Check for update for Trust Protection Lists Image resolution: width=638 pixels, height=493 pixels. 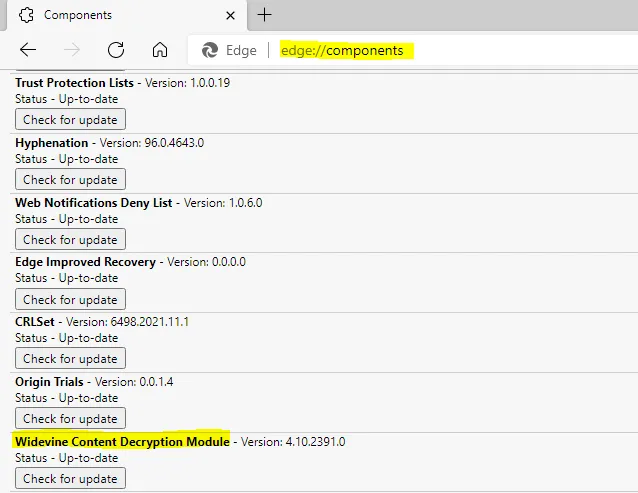click(70, 120)
